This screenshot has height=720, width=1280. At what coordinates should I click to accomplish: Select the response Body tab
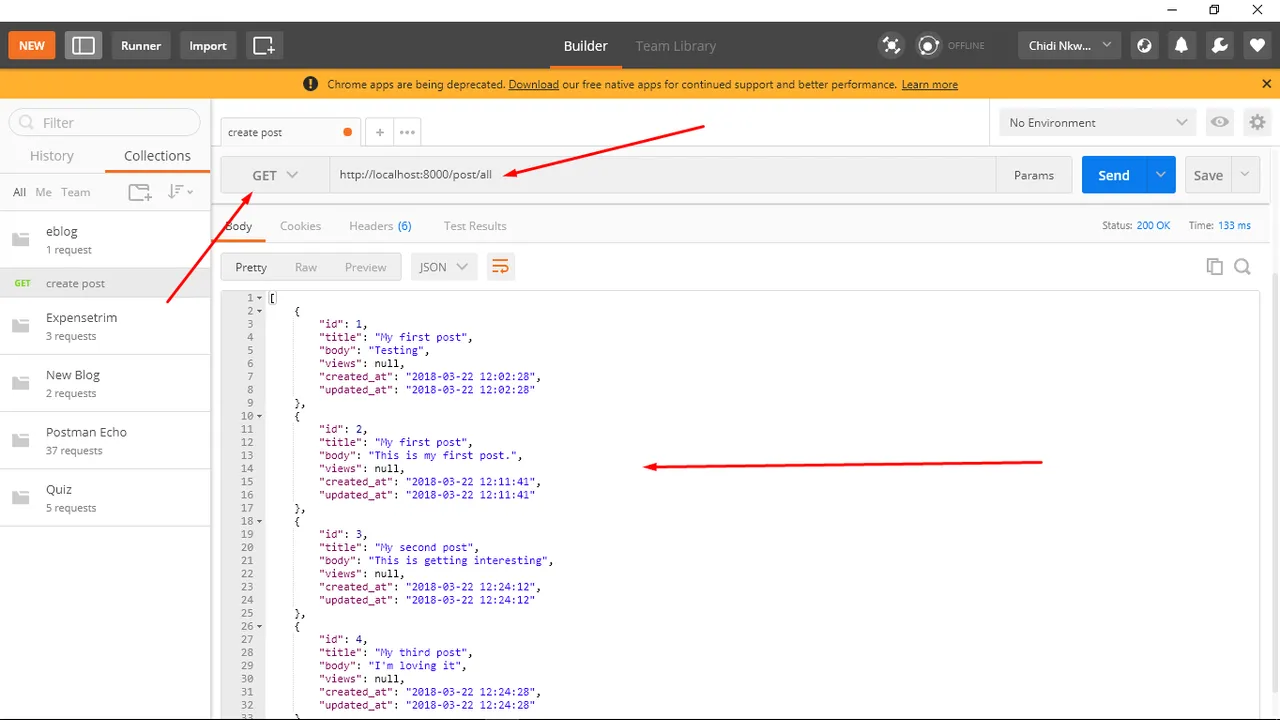click(238, 226)
